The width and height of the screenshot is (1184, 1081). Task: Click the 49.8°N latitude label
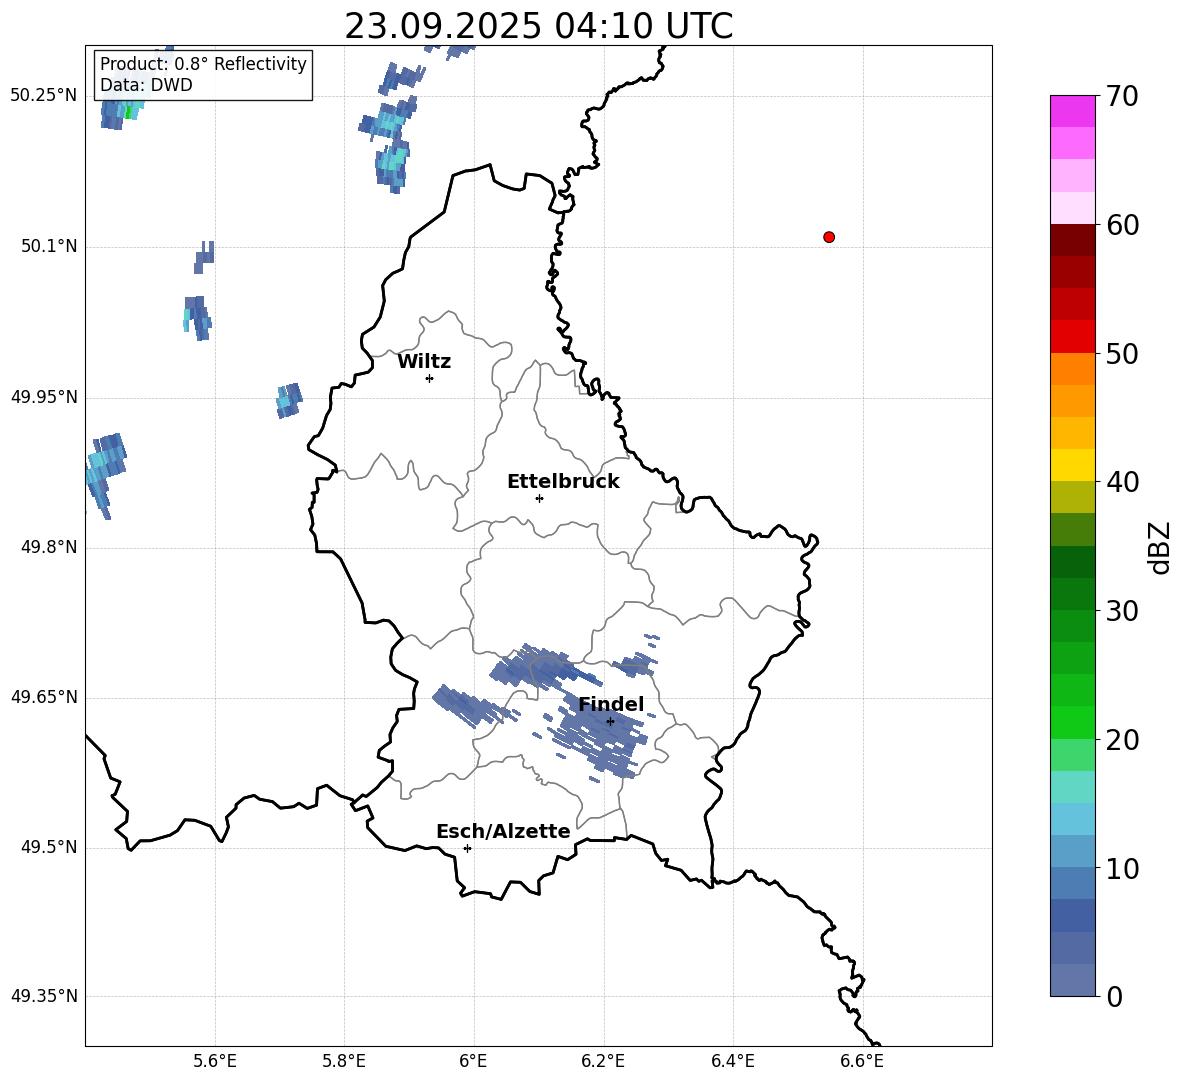pyautogui.click(x=48, y=547)
